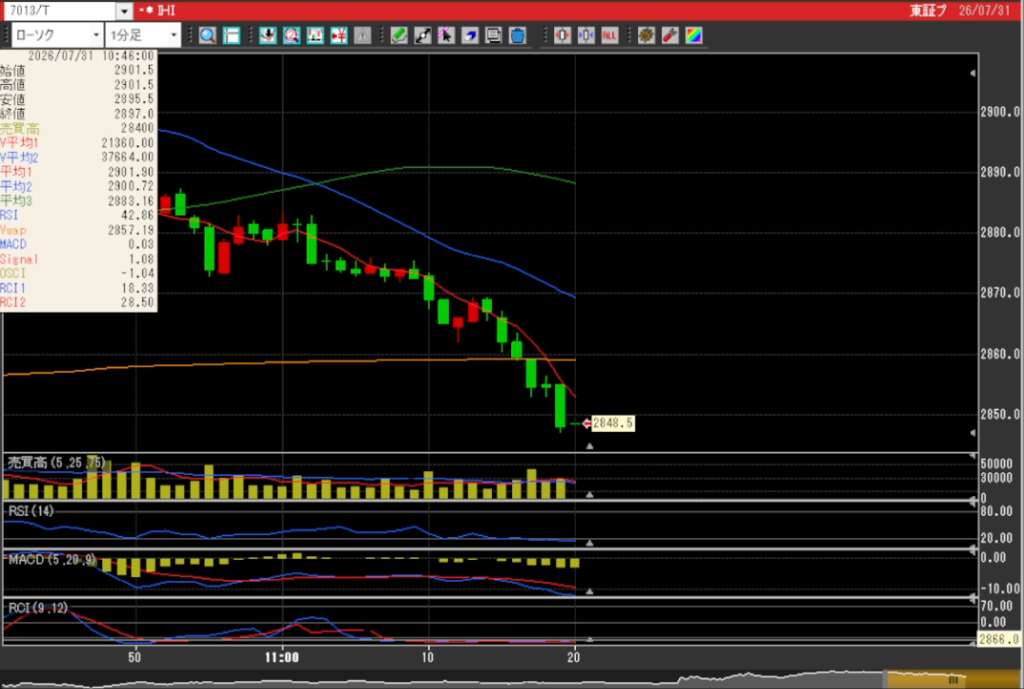The height and width of the screenshot is (689, 1024).
Task: Click the 26/07/31 date in title bar
Action: tap(984, 11)
